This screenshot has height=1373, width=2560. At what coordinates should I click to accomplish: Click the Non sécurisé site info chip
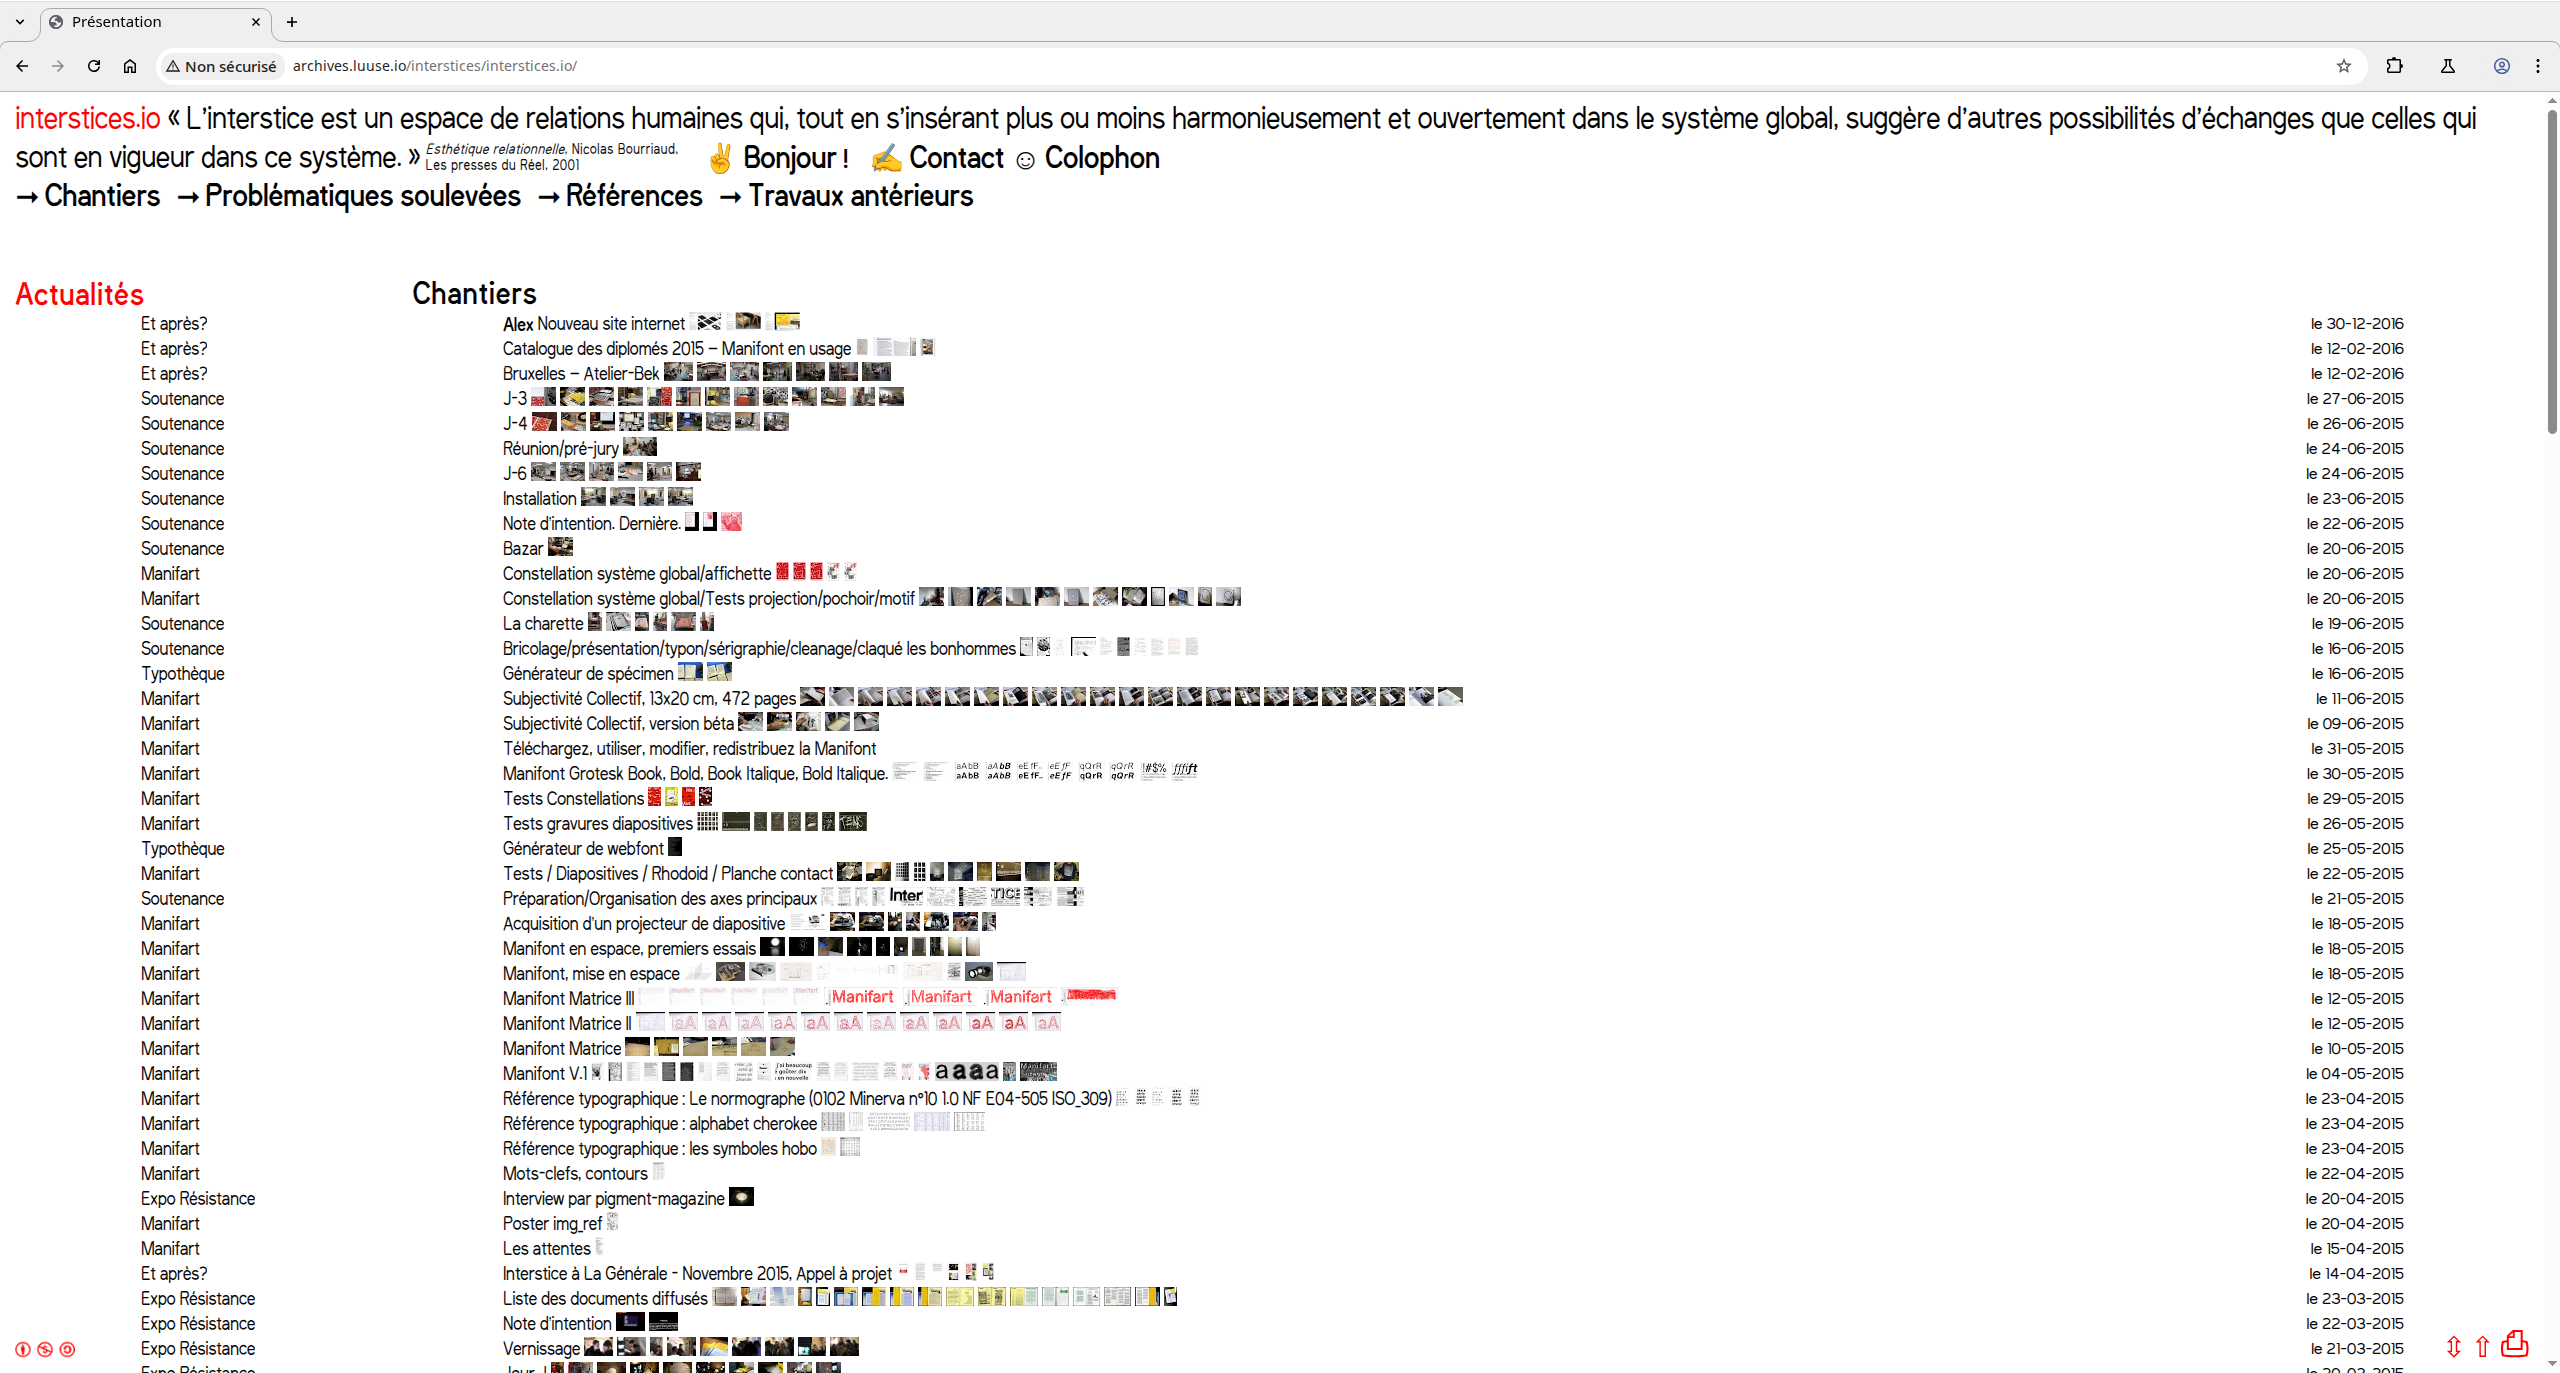coord(221,66)
